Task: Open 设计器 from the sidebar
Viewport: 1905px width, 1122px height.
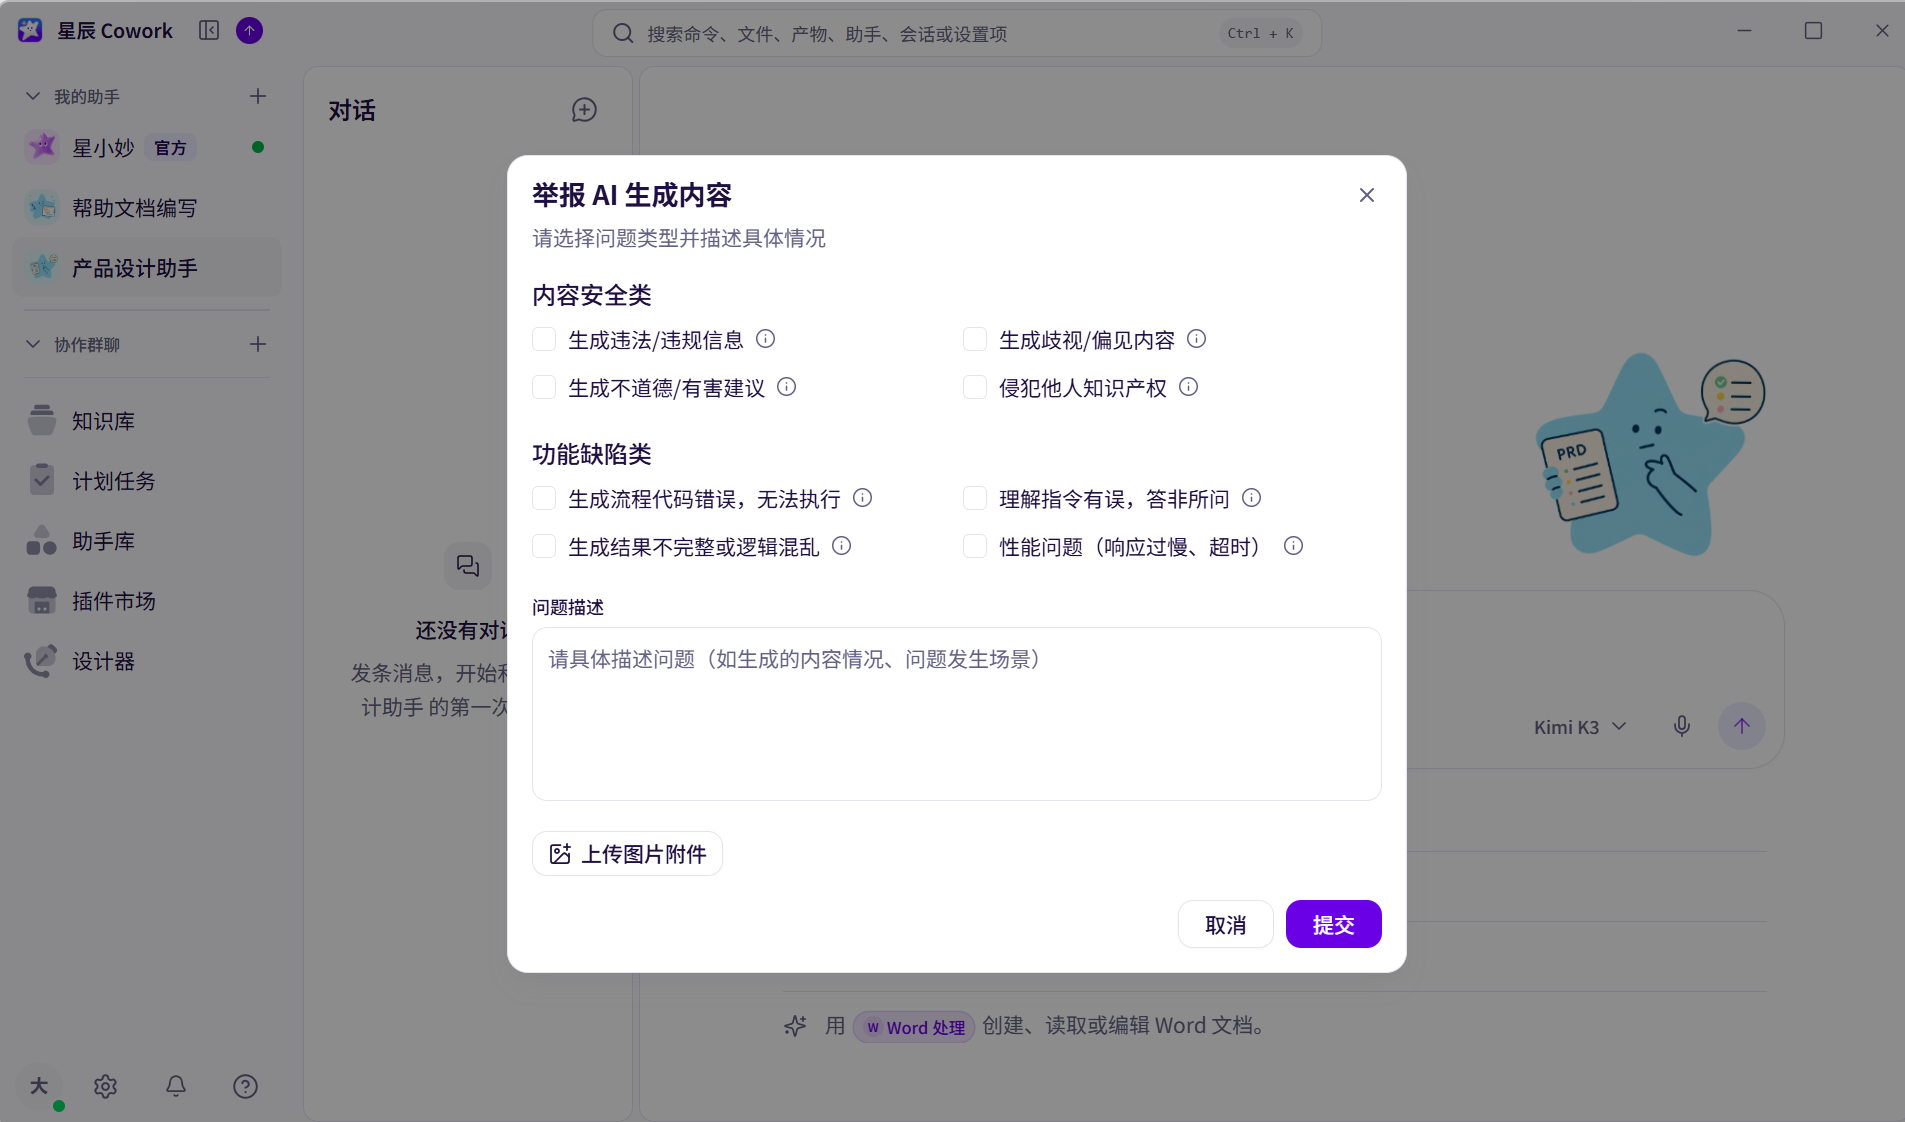Action: 147,661
